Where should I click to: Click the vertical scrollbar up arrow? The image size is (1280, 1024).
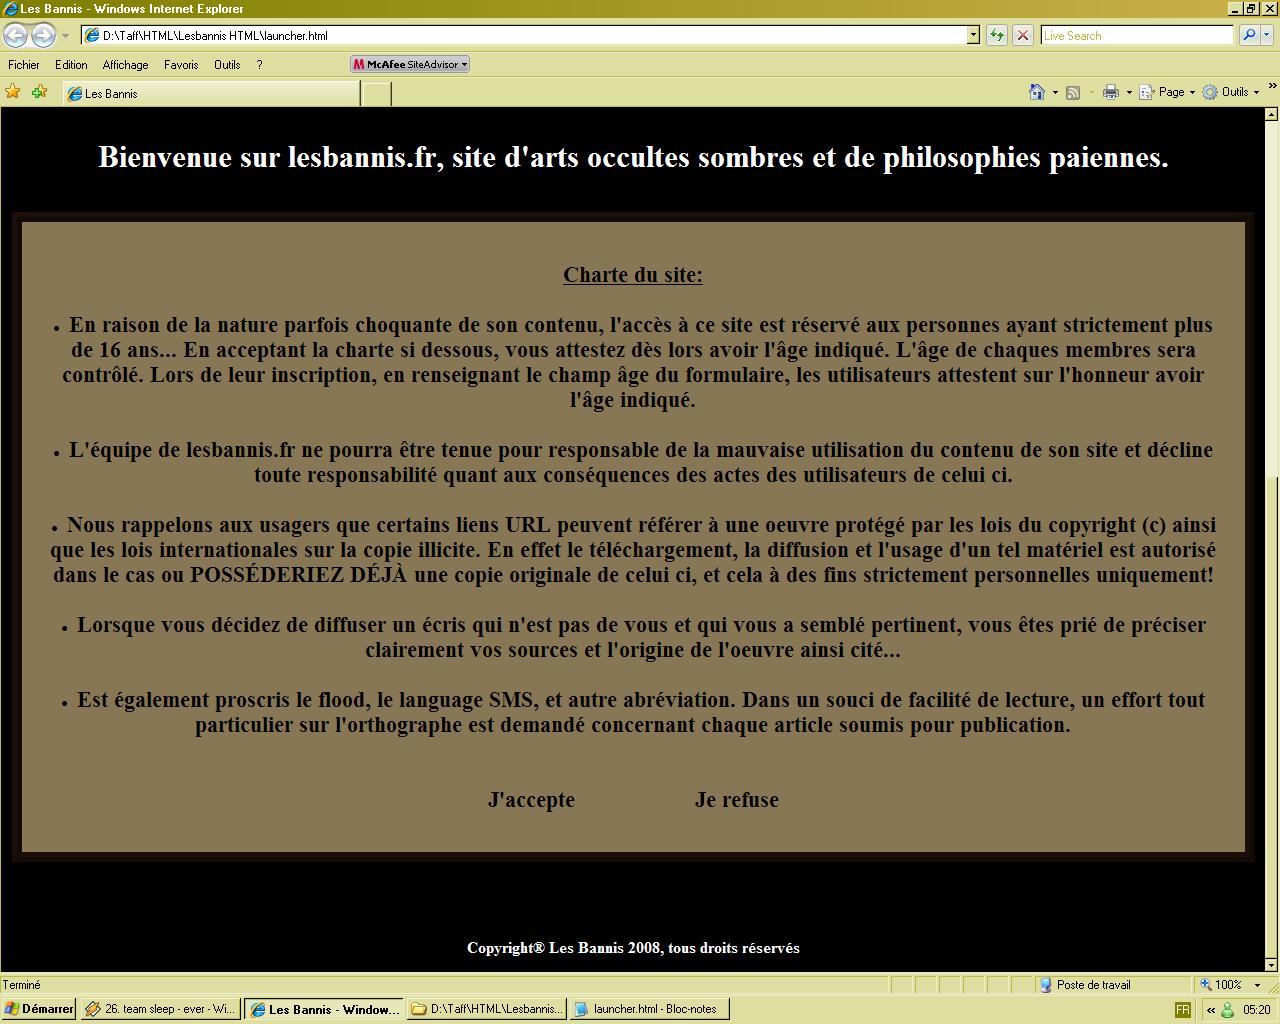[x=1272, y=114]
